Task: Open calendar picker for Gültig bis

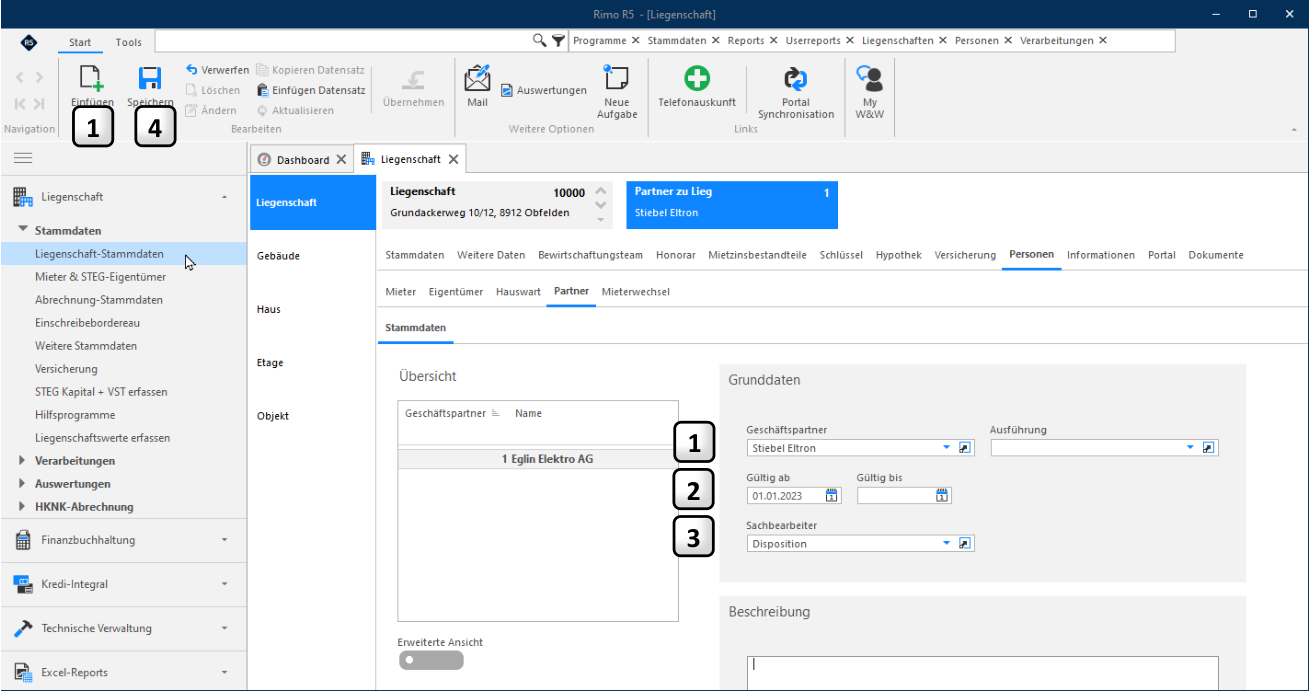Action: tap(941, 495)
